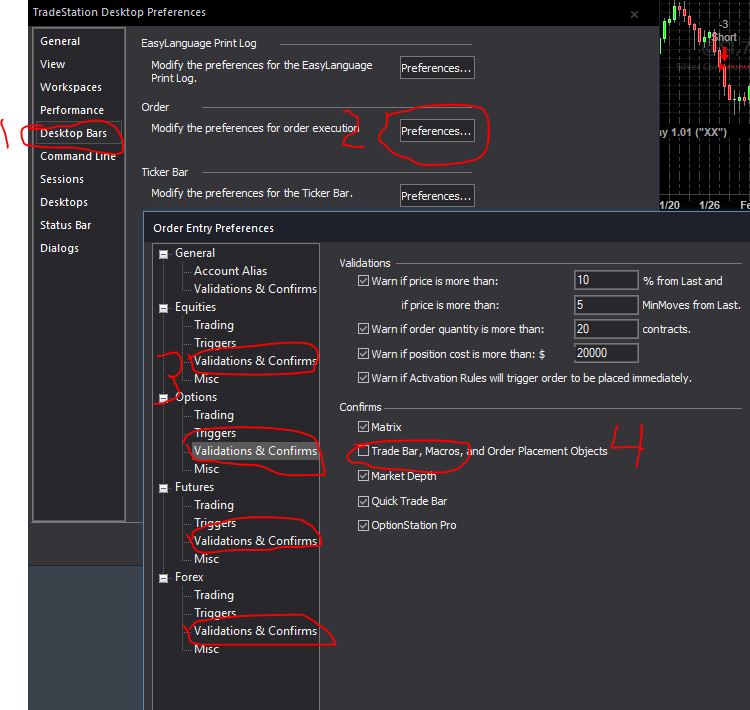Open EasyLanguage Print Log Preferences button

pyautogui.click(x=437, y=67)
